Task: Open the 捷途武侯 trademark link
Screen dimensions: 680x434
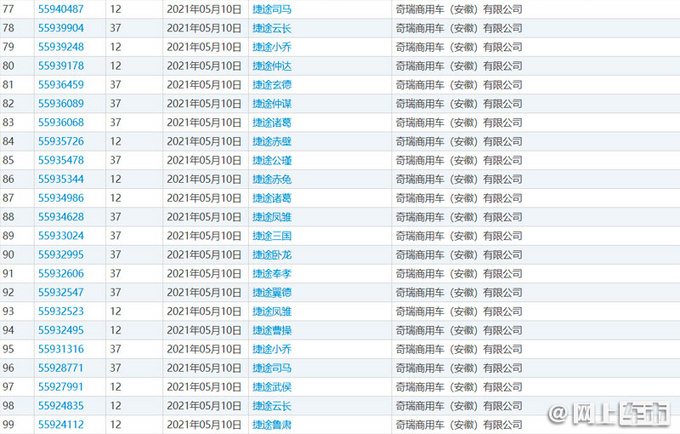Action: click(x=271, y=387)
